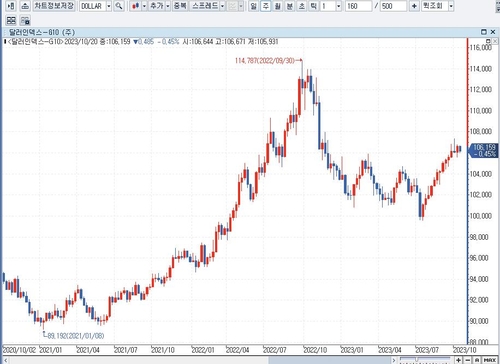Click the 추가 button
The image size is (500, 364).
point(156,6)
